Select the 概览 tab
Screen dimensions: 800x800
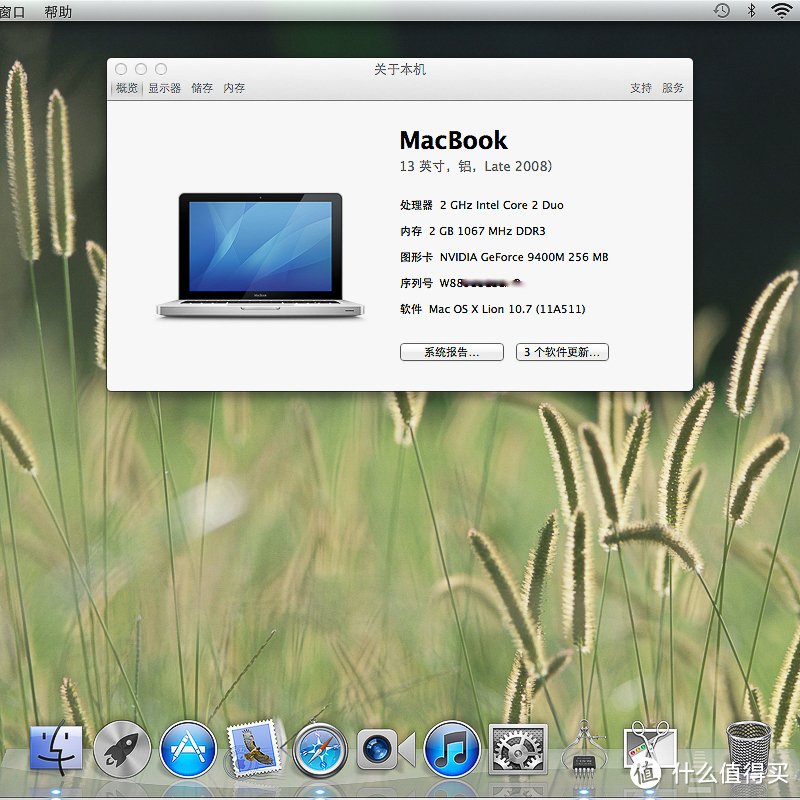click(x=127, y=87)
